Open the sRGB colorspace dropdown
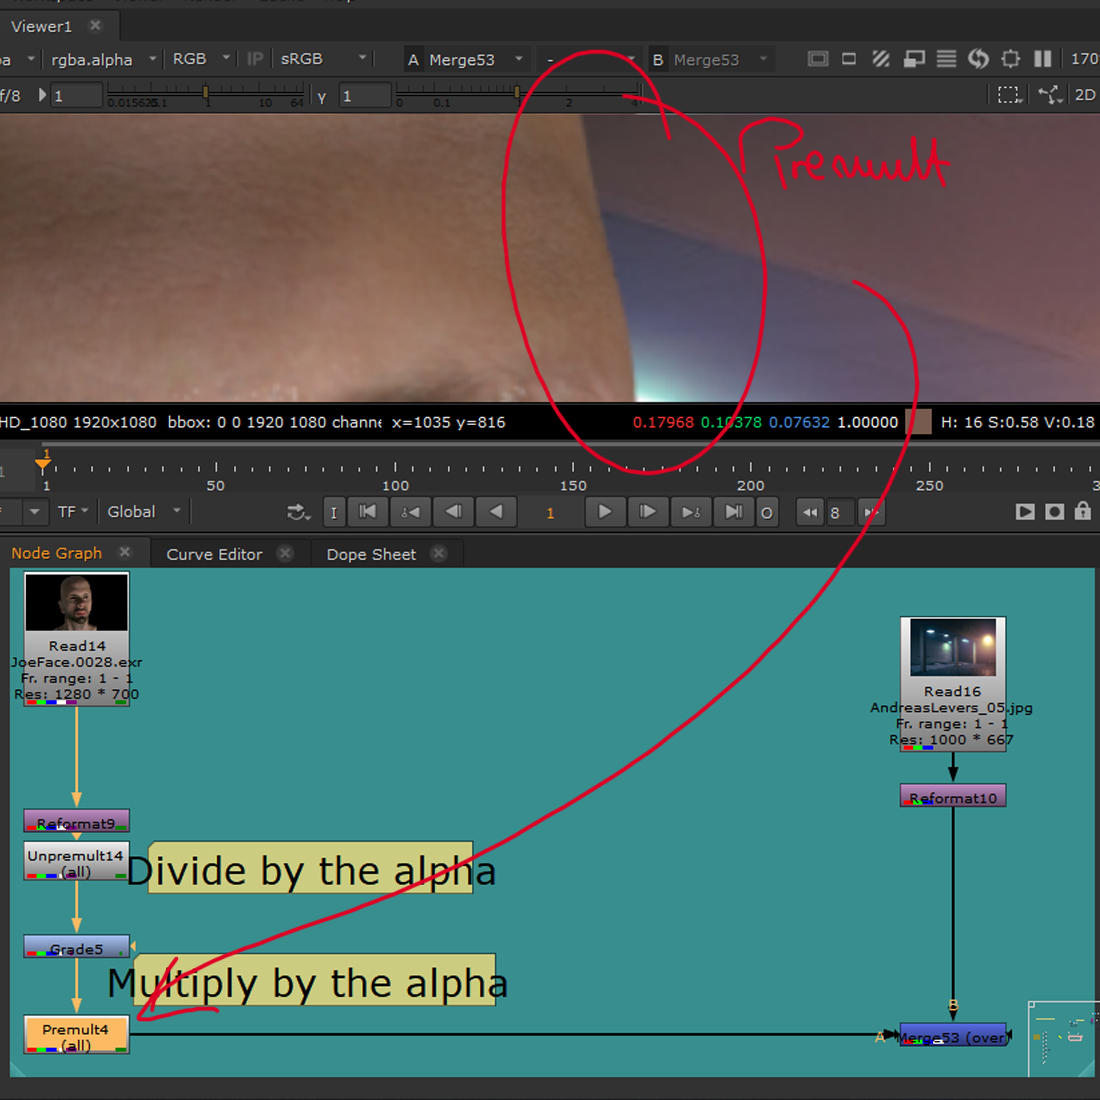Screen dimensions: 1100x1100 pyautogui.click(x=323, y=59)
